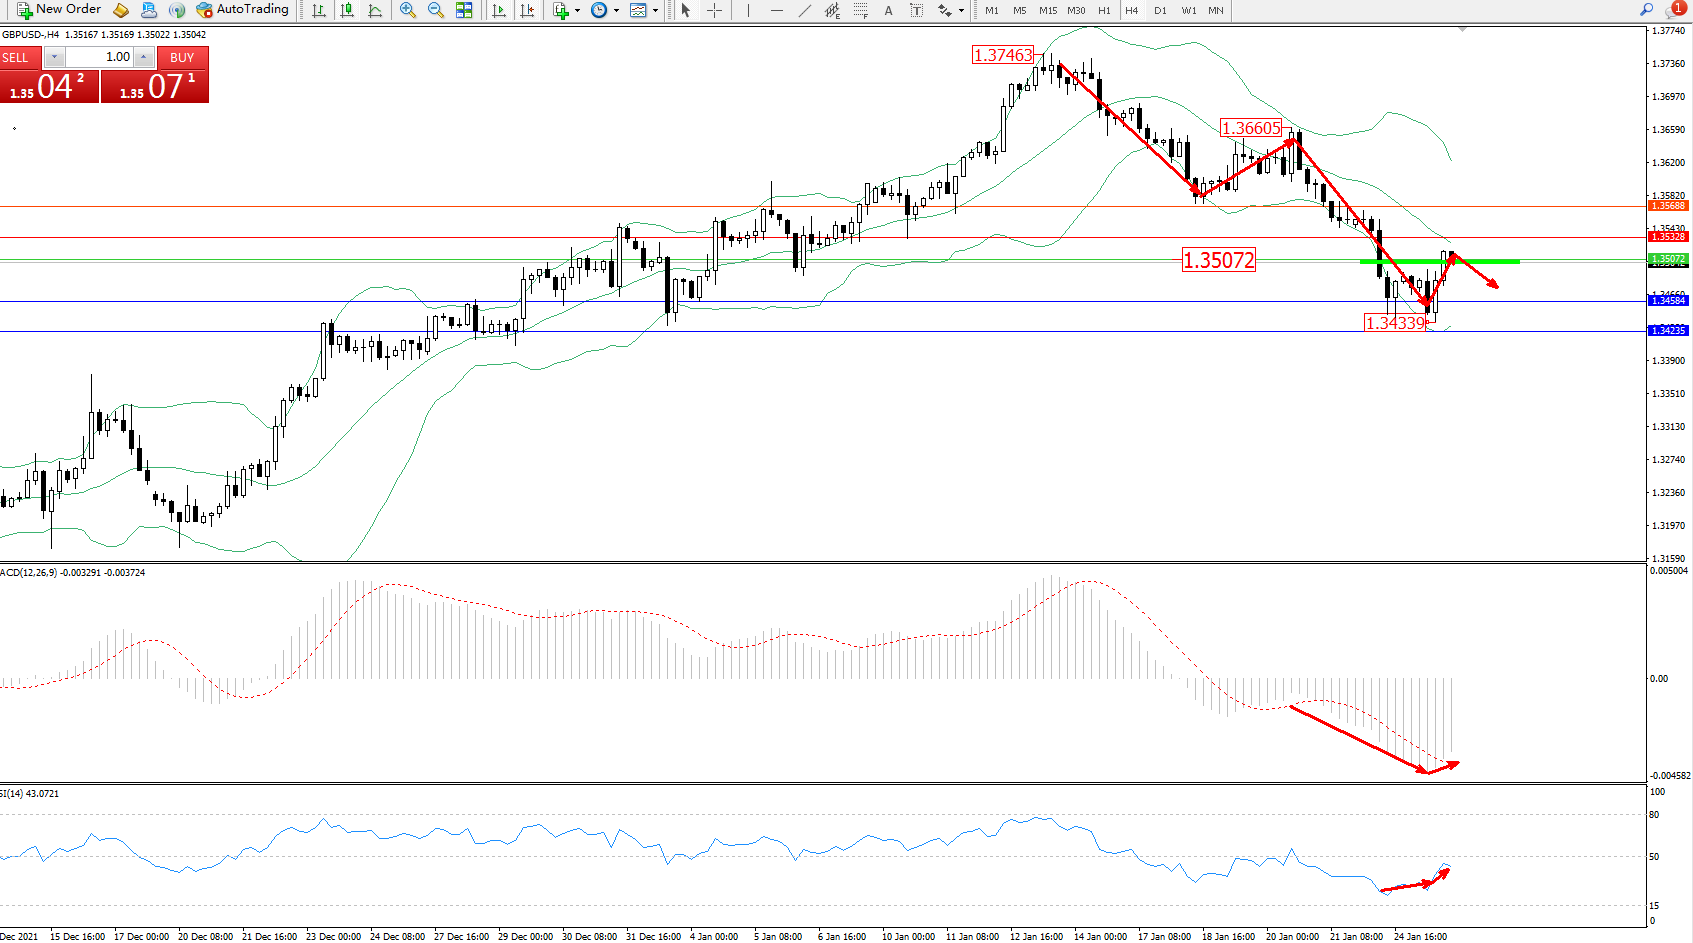Open the indicators list dropdown

coord(577,11)
